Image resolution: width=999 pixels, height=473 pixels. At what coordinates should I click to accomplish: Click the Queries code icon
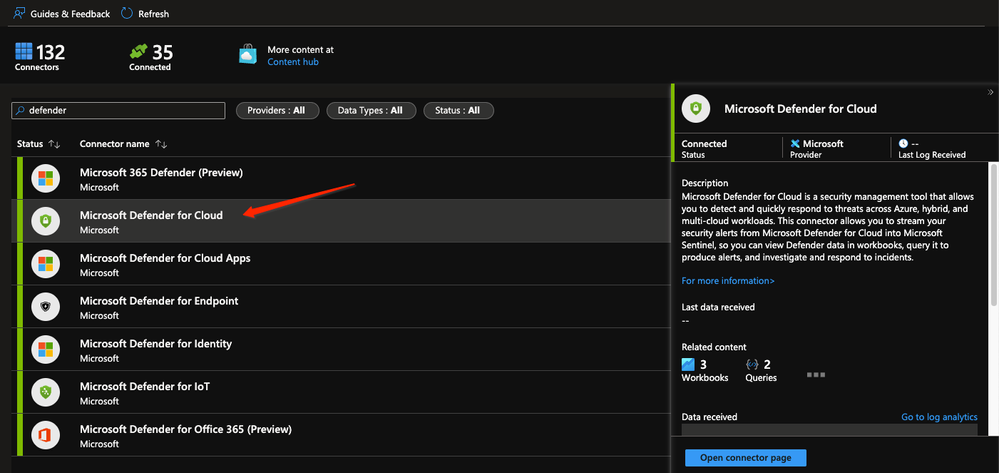pos(752,365)
